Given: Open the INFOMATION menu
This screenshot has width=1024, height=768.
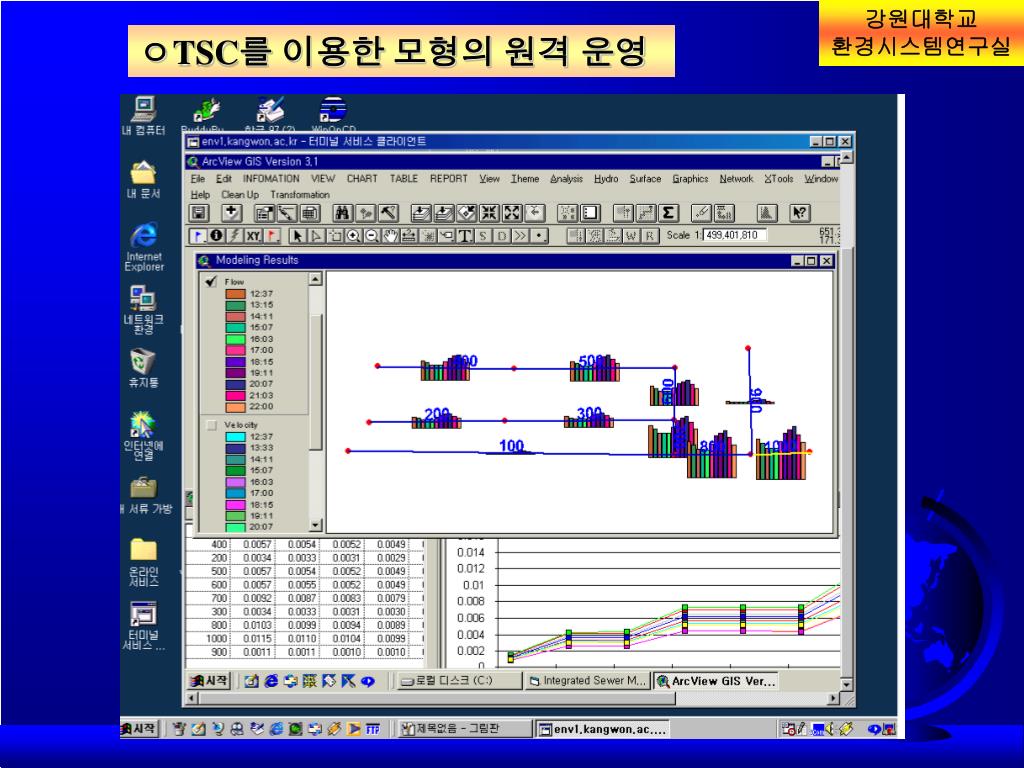Looking at the screenshot, I should point(271,178).
